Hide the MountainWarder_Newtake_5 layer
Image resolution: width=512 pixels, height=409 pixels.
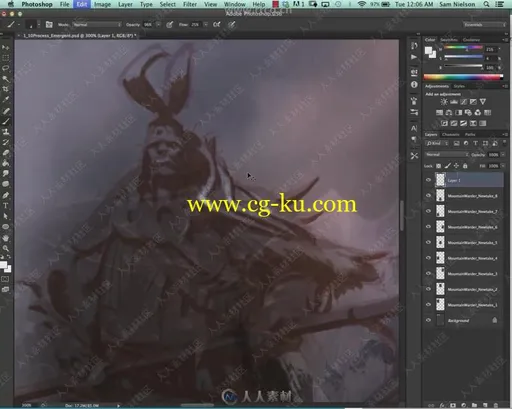[428, 242]
